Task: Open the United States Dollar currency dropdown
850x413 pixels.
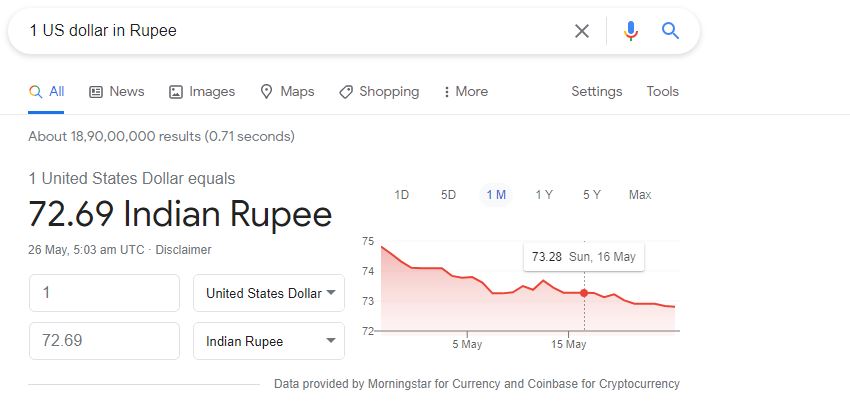Action: (269, 293)
